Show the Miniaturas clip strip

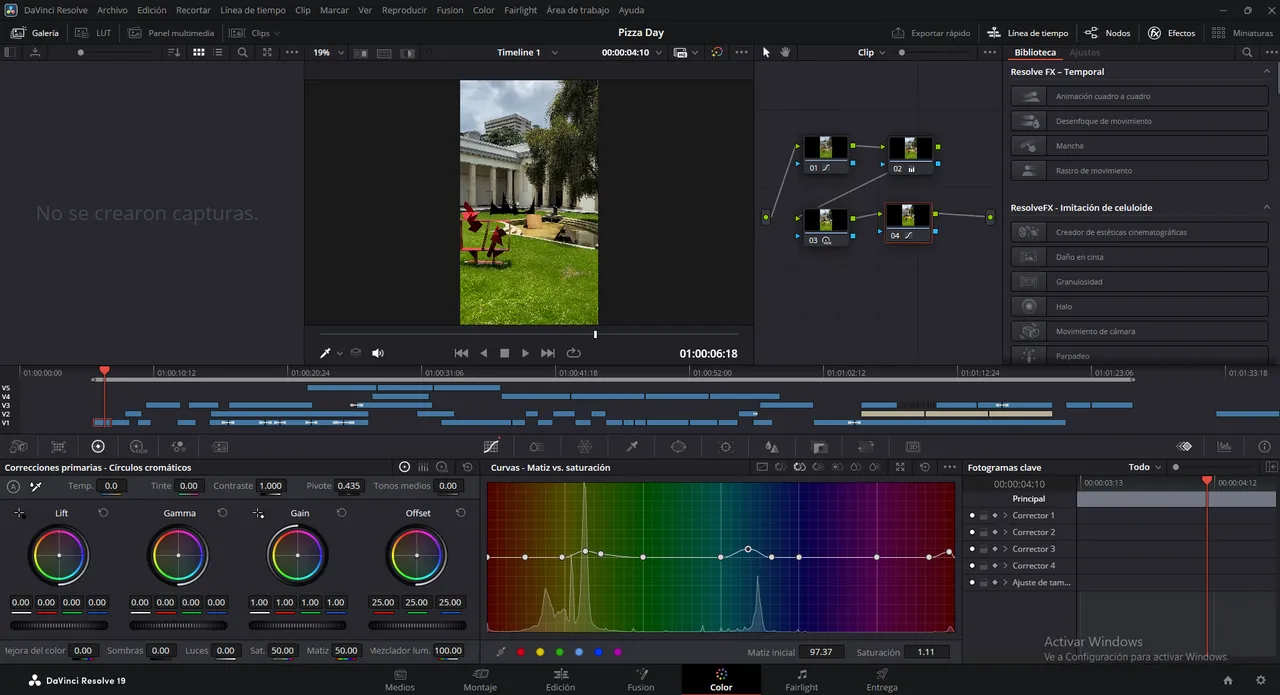point(1242,33)
